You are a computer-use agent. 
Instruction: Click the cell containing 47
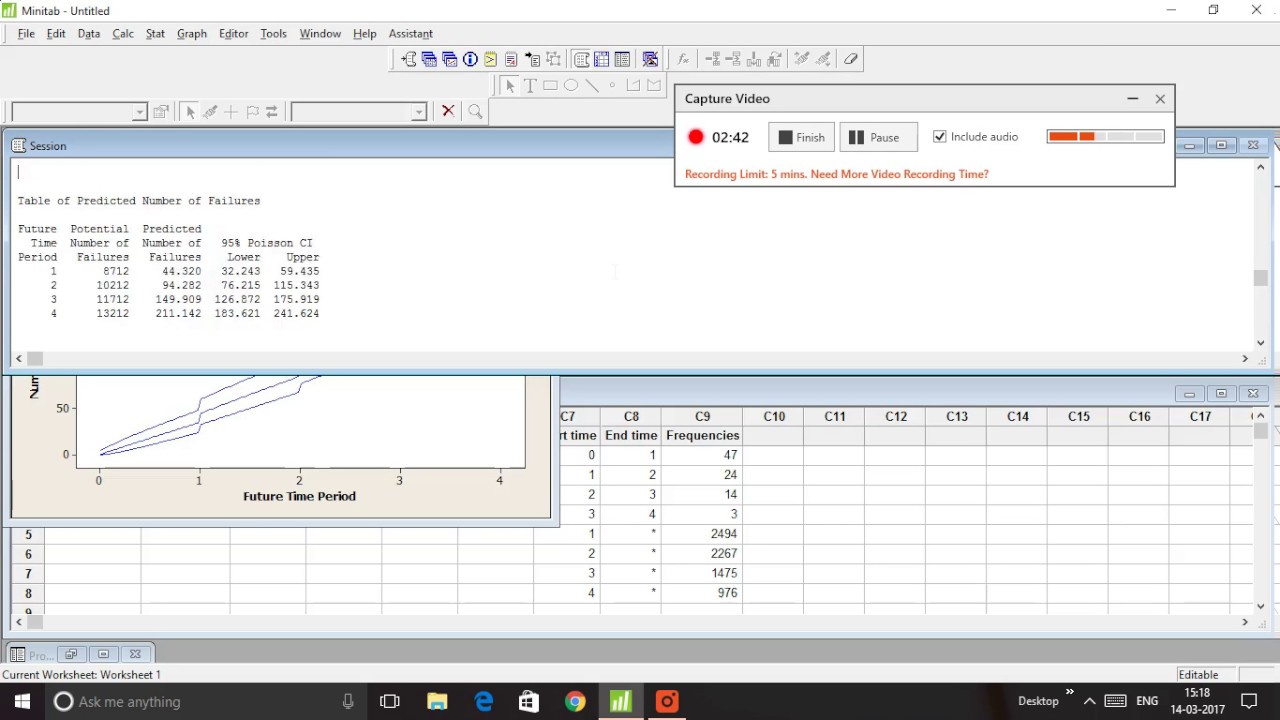point(702,455)
